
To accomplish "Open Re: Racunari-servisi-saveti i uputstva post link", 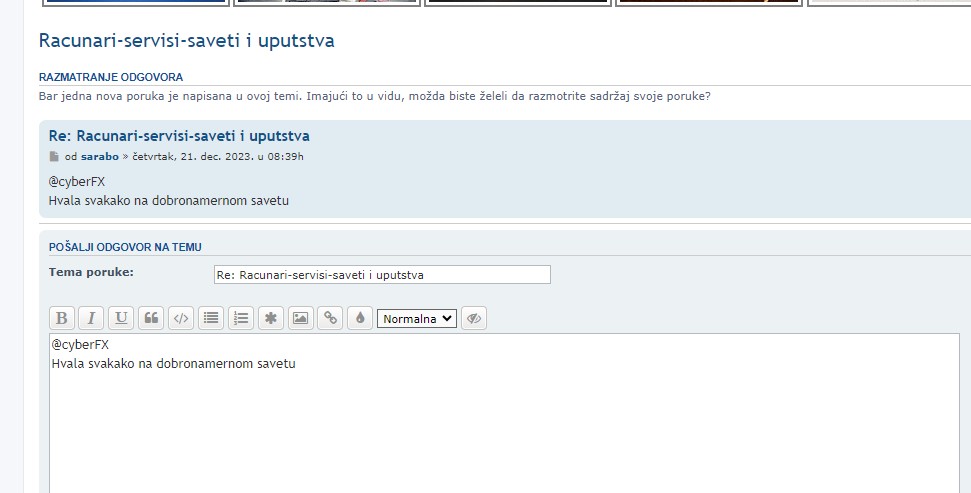I will 179,136.
